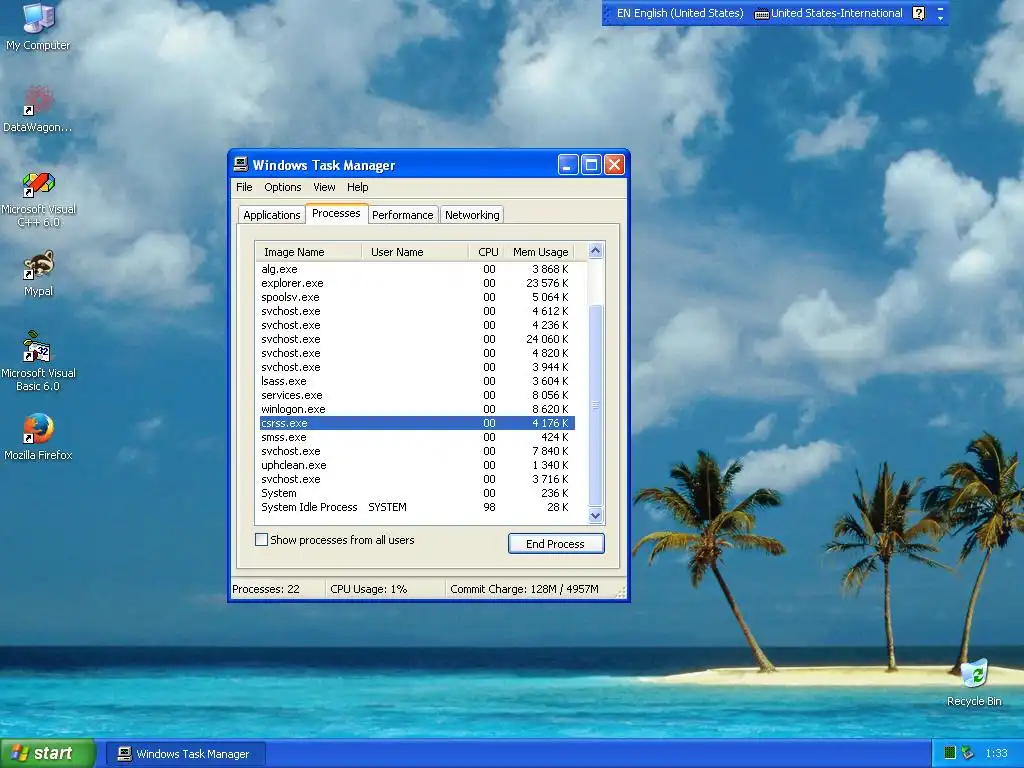The width and height of the screenshot is (1024, 768).
Task: Select the System Idle Process row
Action: (417, 507)
